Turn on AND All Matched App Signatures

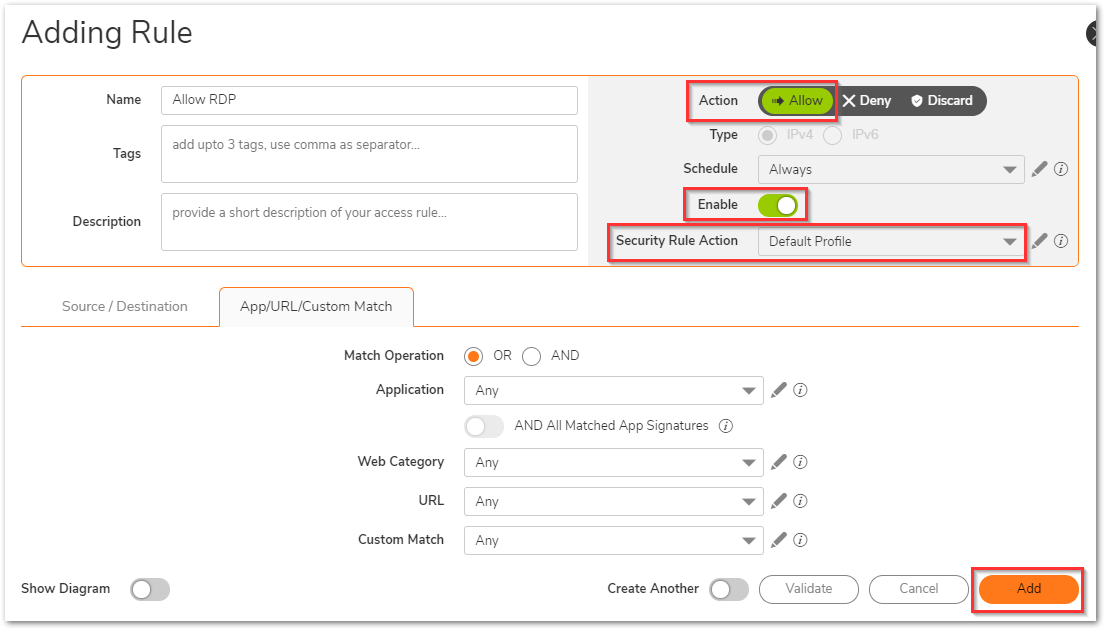(x=485, y=426)
